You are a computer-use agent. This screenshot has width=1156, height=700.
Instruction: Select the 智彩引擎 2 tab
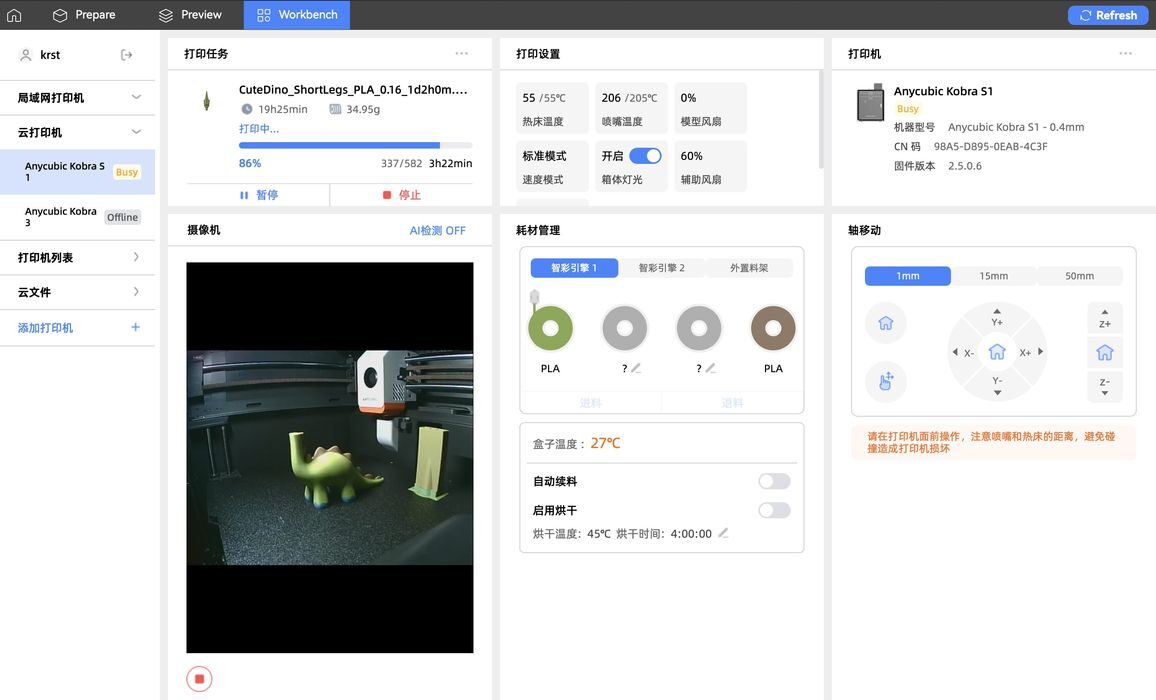point(661,268)
